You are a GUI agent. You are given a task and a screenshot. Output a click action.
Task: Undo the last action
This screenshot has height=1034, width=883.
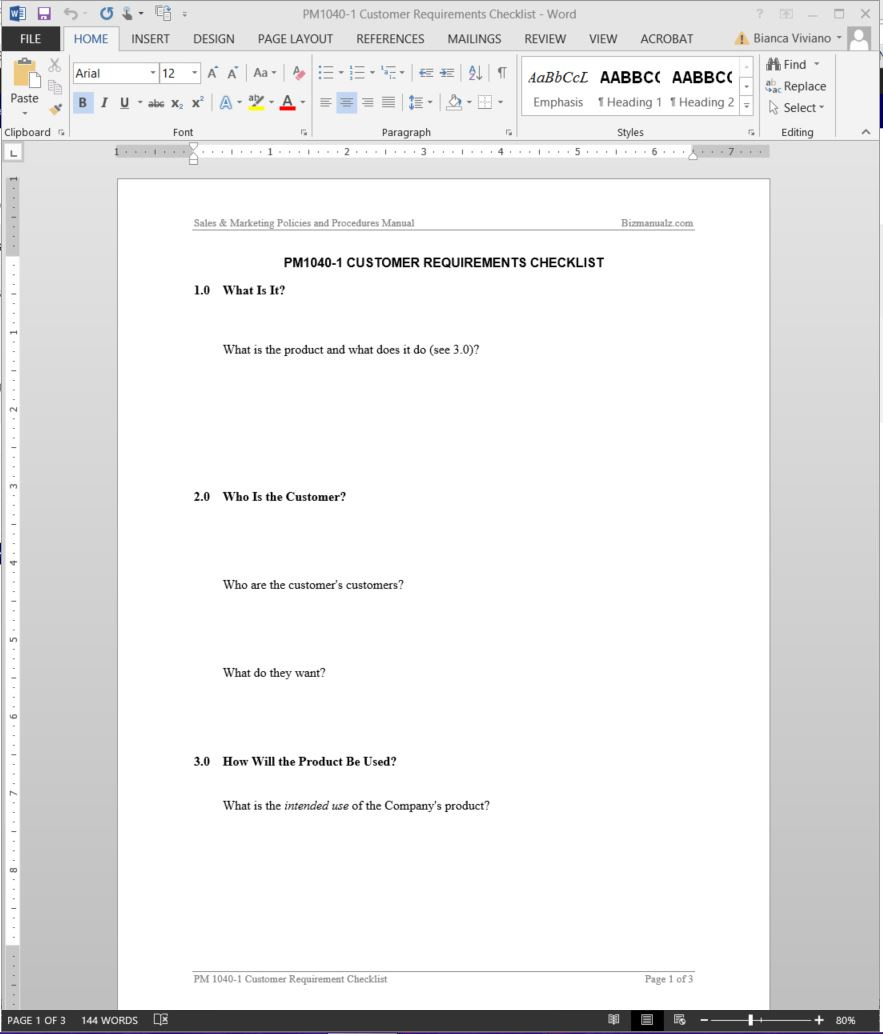click(71, 14)
